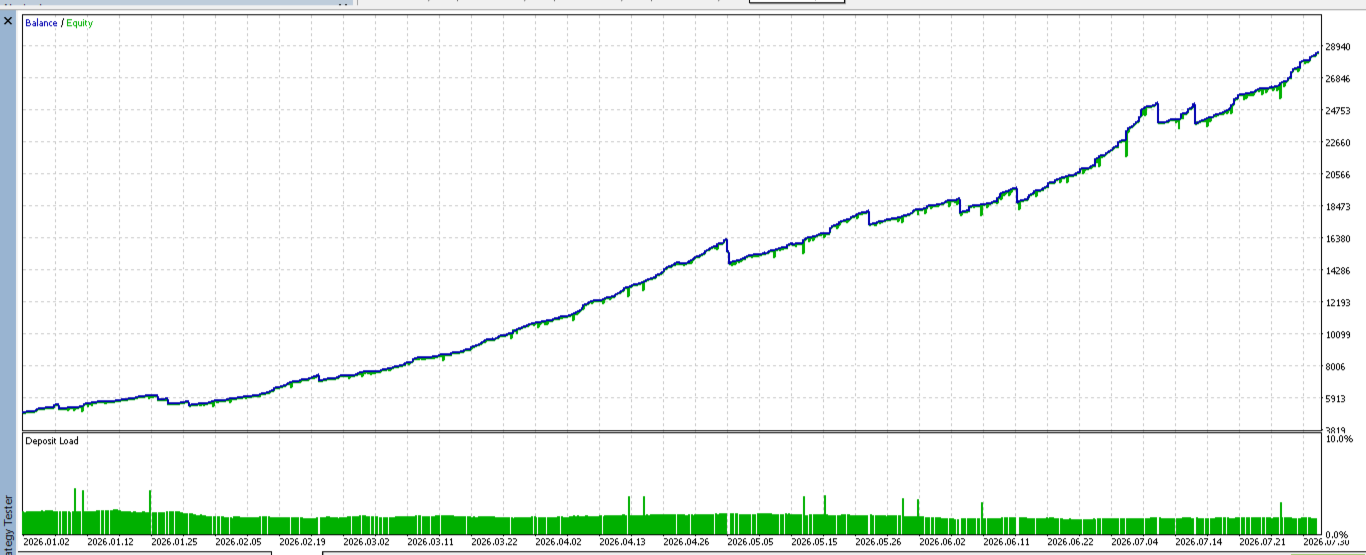This screenshot has height=555, width=1366.
Task: Click the 10.0% deposit load scale label
Action: (x=1339, y=439)
